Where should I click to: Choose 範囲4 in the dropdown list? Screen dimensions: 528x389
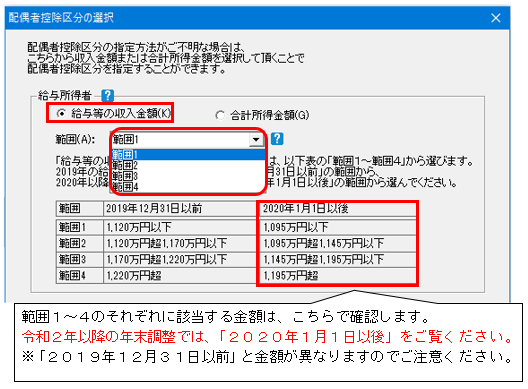(x=189, y=187)
